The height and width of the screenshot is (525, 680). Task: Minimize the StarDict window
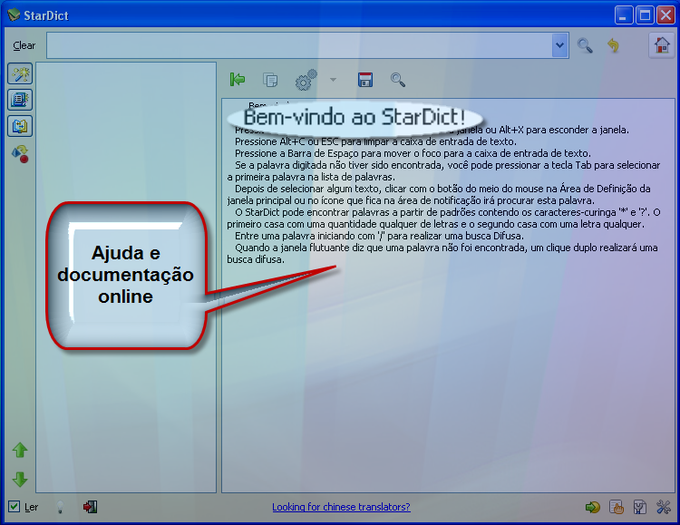coord(623,16)
